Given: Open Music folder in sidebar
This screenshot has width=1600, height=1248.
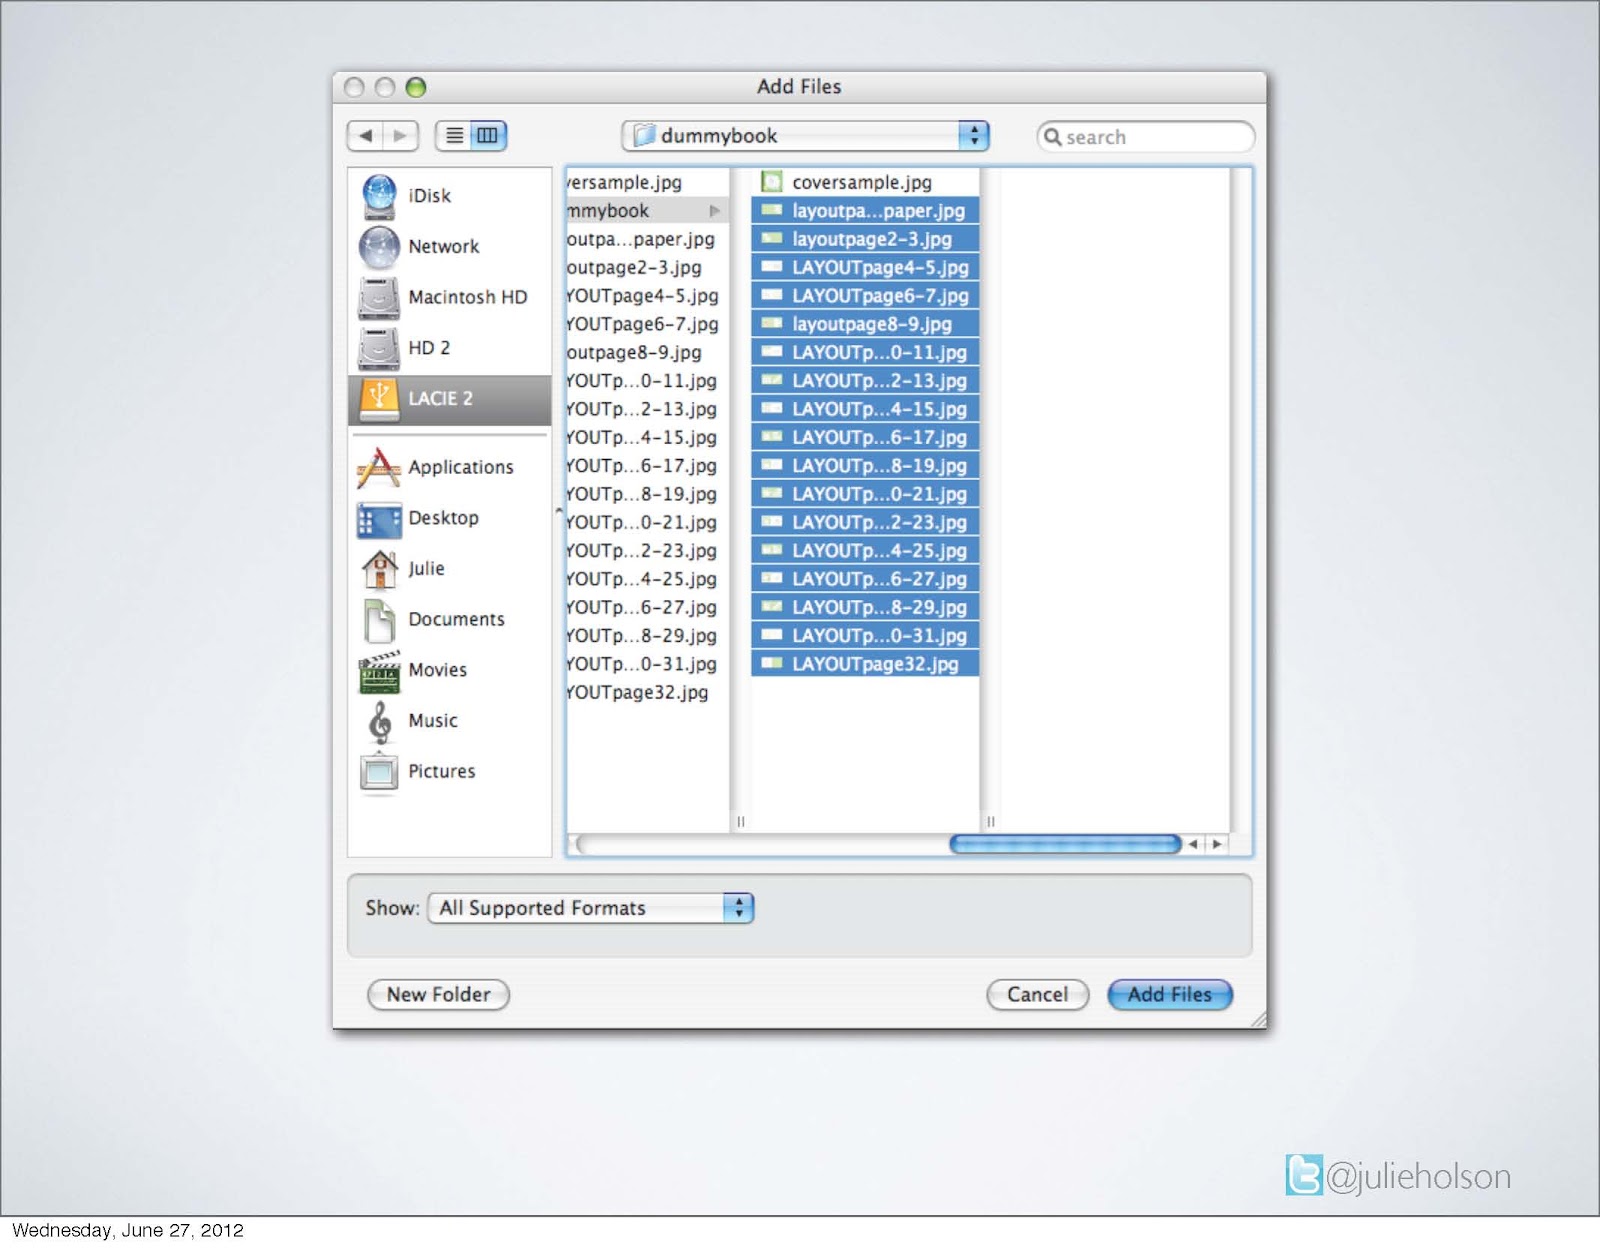Looking at the screenshot, I should [x=450, y=720].
